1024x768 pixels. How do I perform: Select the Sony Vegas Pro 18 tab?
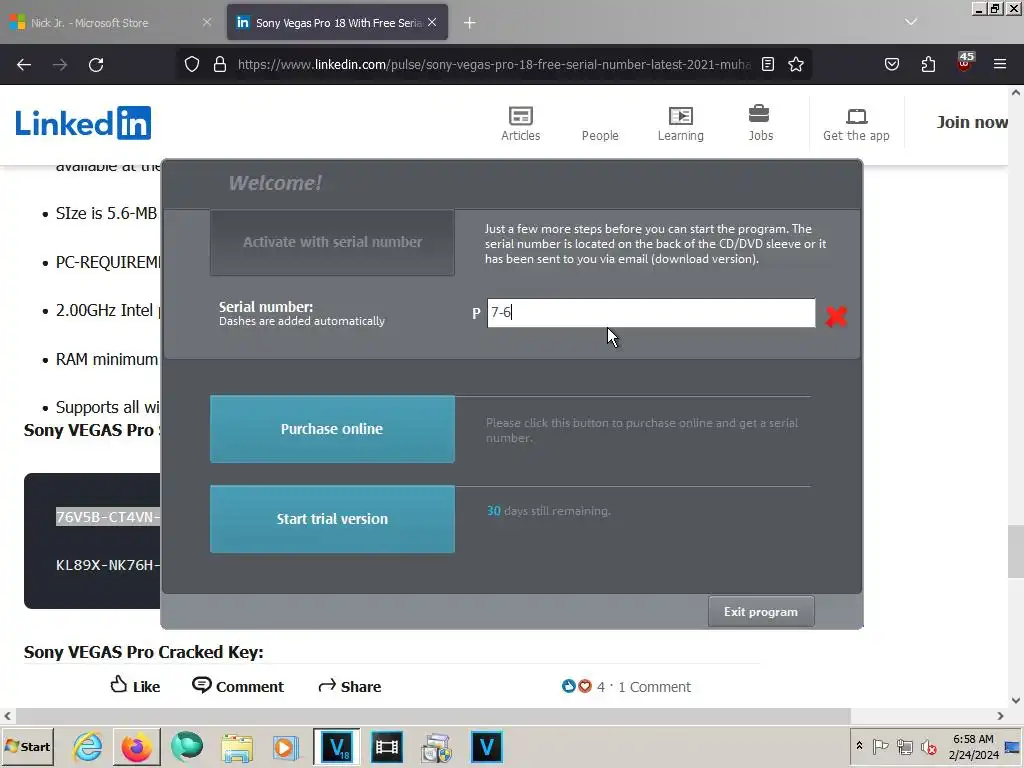(x=337, y=23)
